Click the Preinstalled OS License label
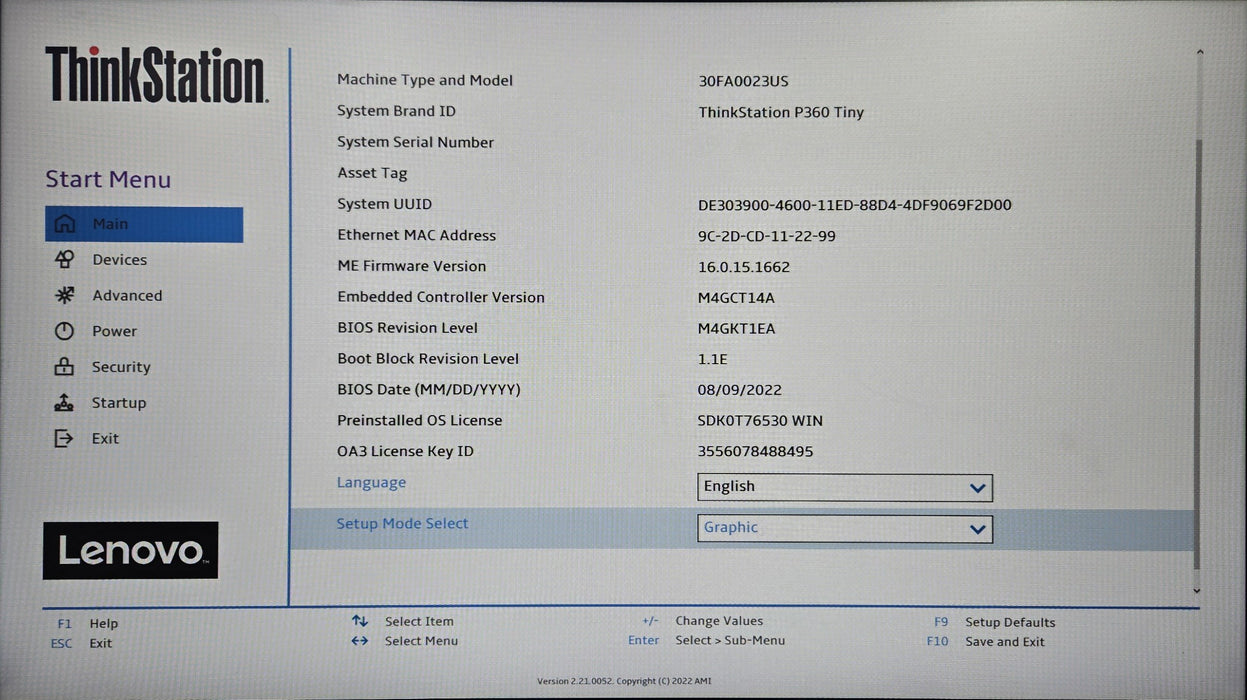The image size is (1247, 700). coord(420,420)
